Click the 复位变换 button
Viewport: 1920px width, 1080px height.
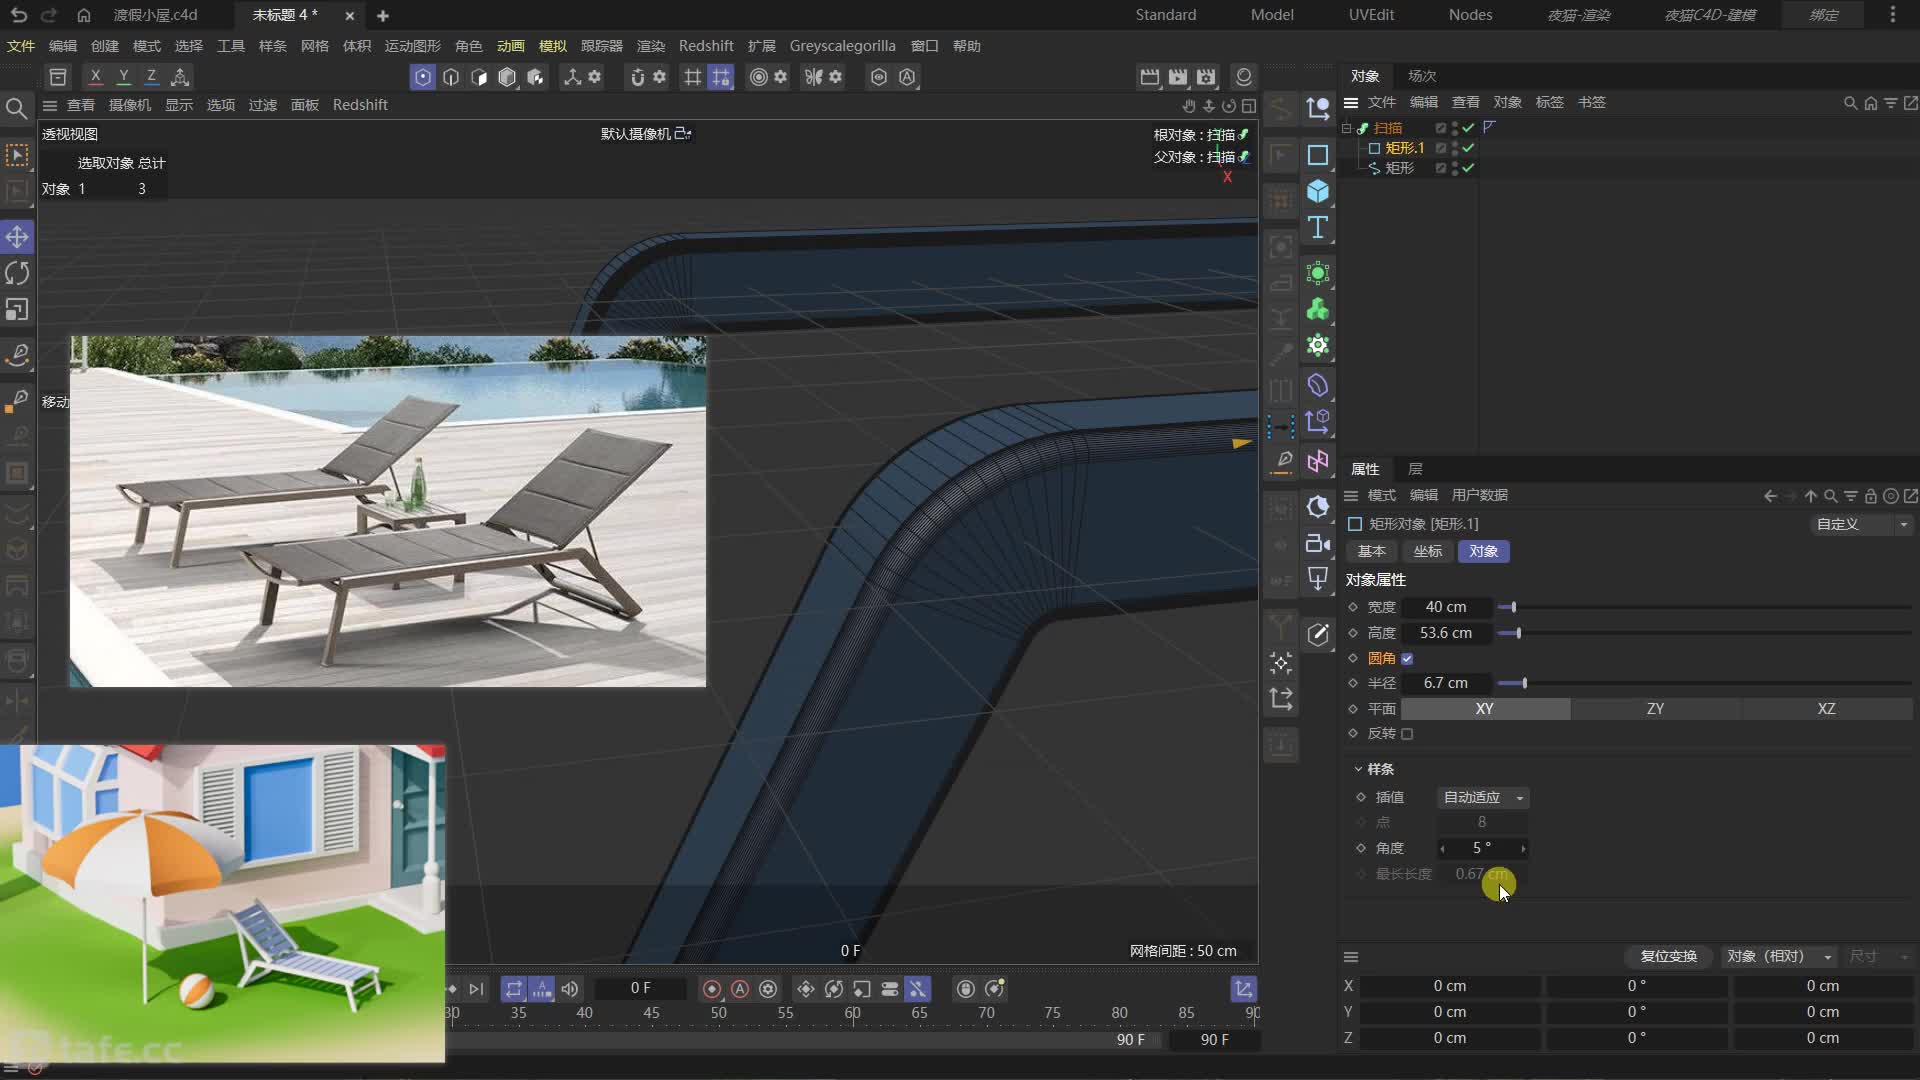(1668, 957)
